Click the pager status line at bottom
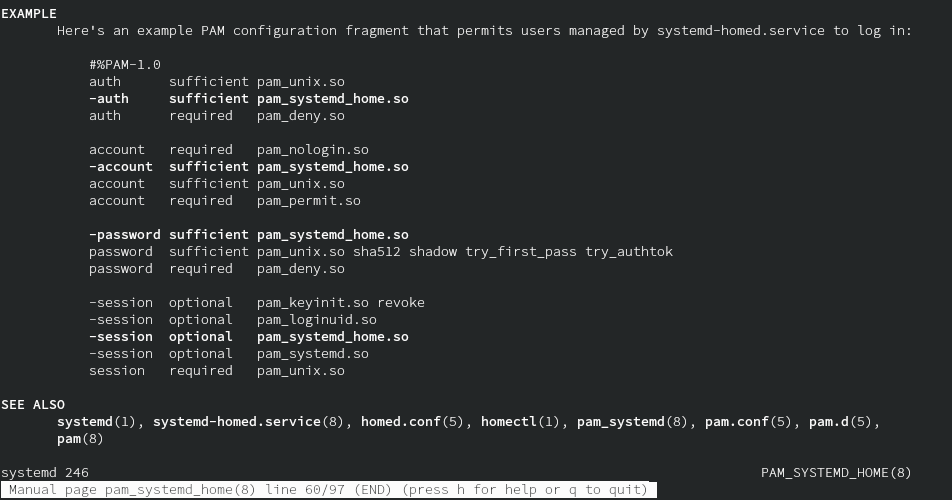952x500 pixels. 330,490
